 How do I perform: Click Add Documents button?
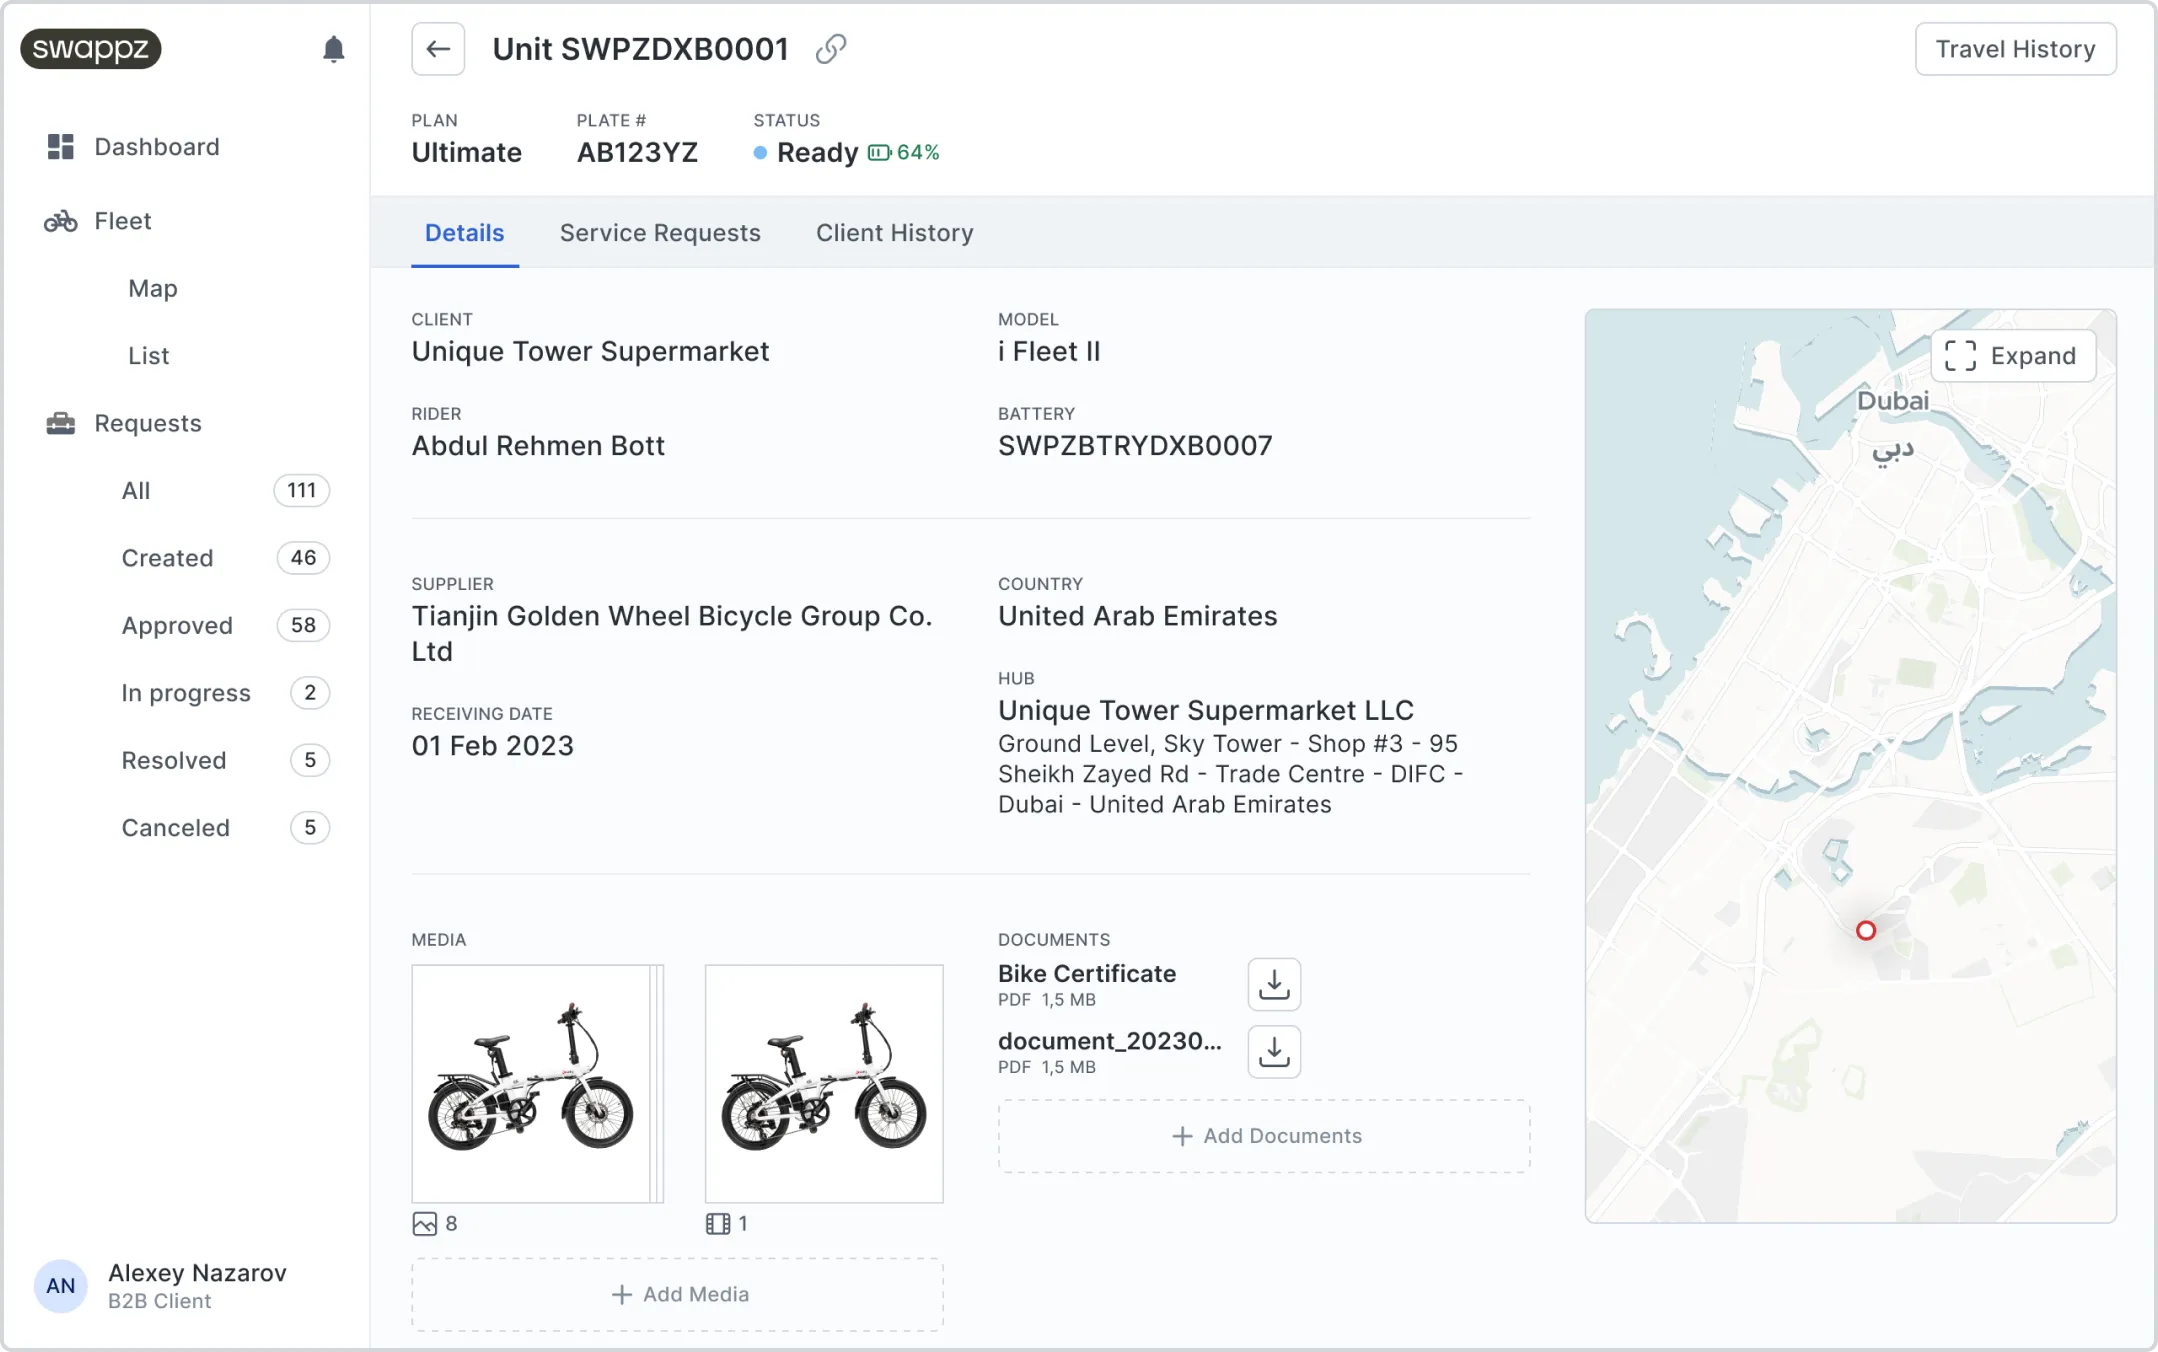(x=1263, y=1136)
